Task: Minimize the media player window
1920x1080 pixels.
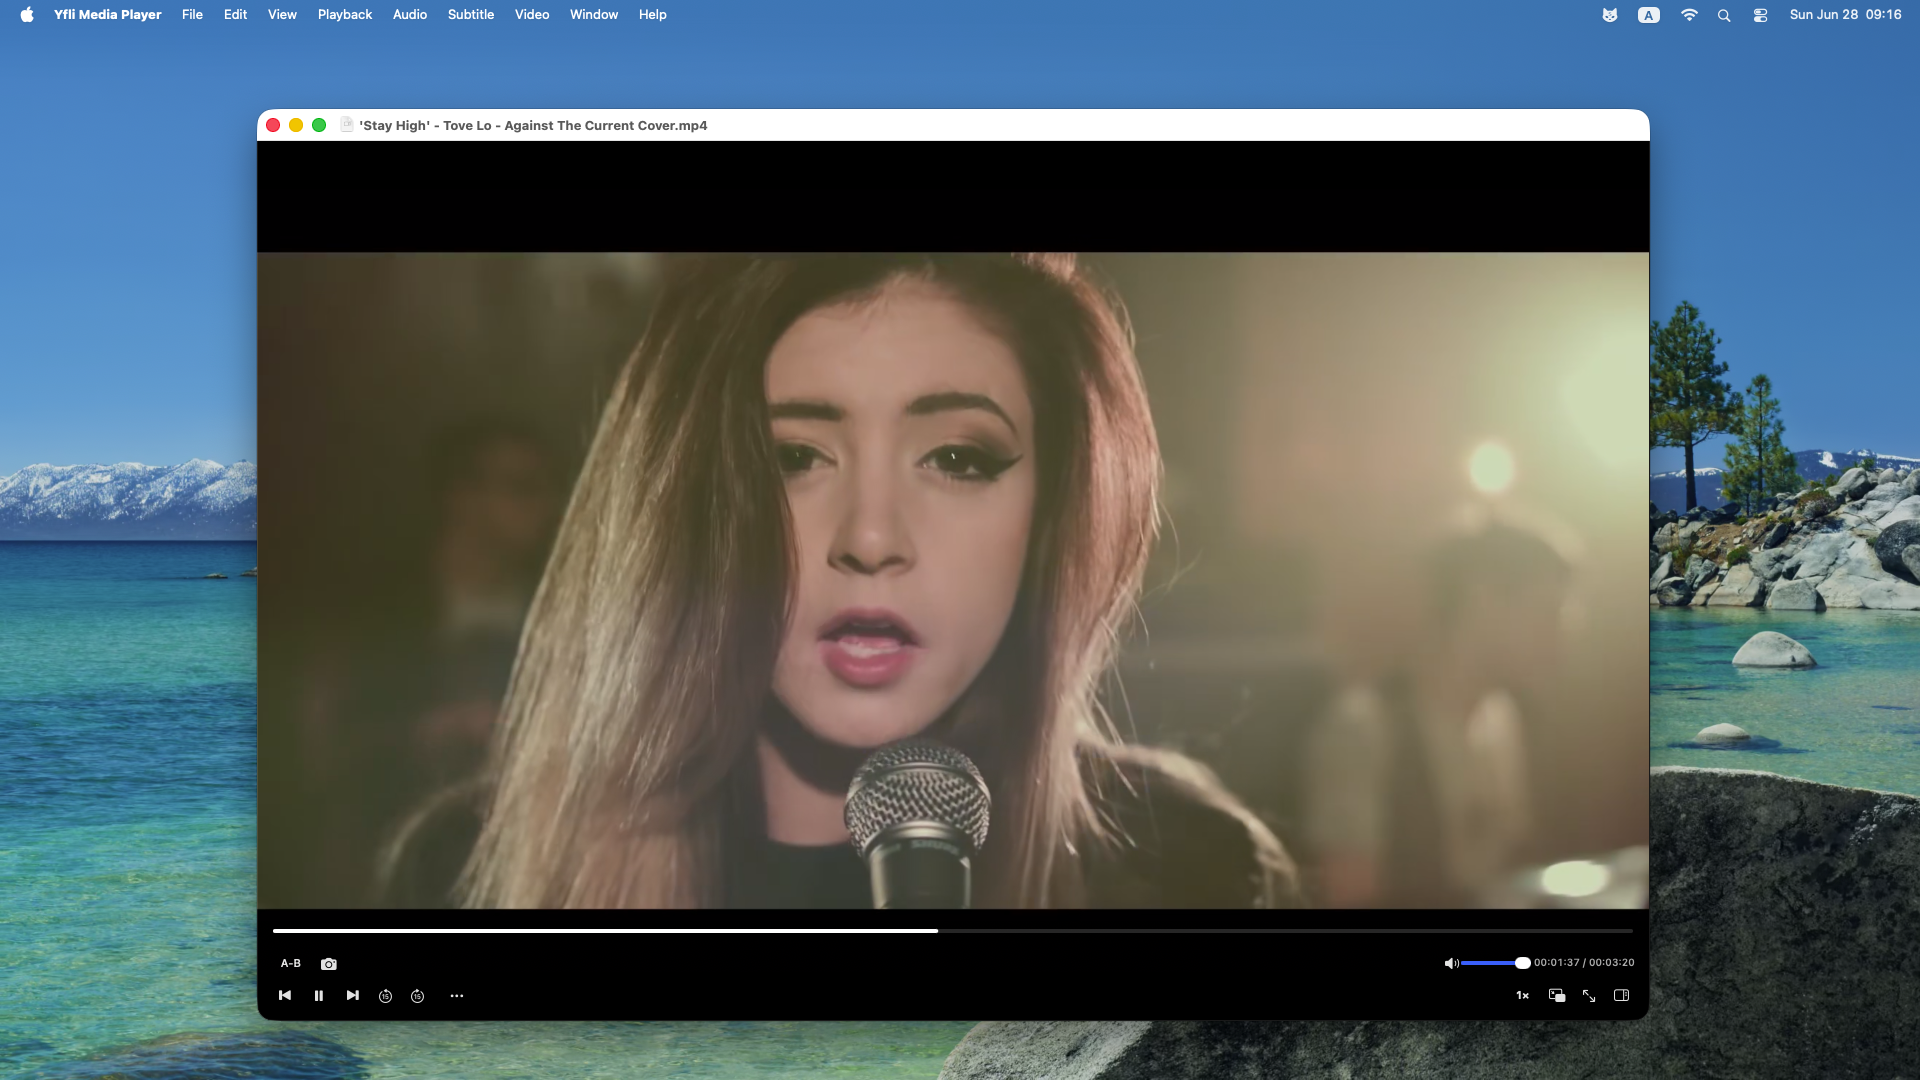Action: (296, 125)
